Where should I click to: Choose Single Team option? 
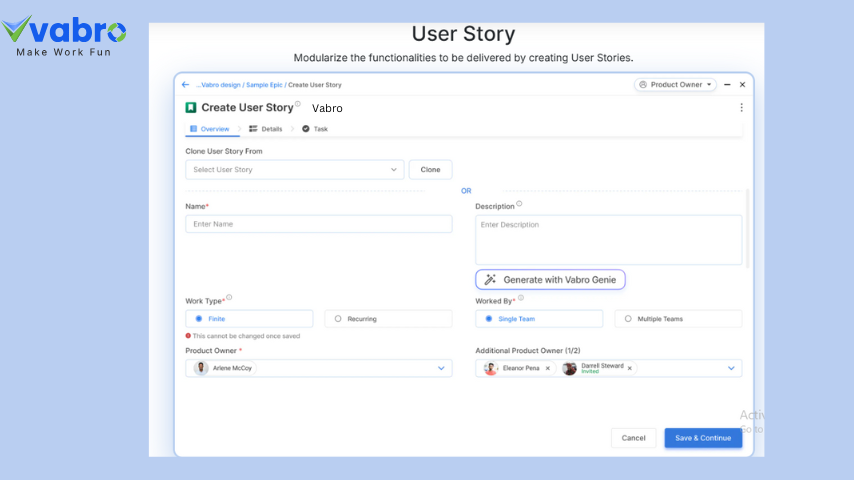pyautogui.click(x=539, y=319)
